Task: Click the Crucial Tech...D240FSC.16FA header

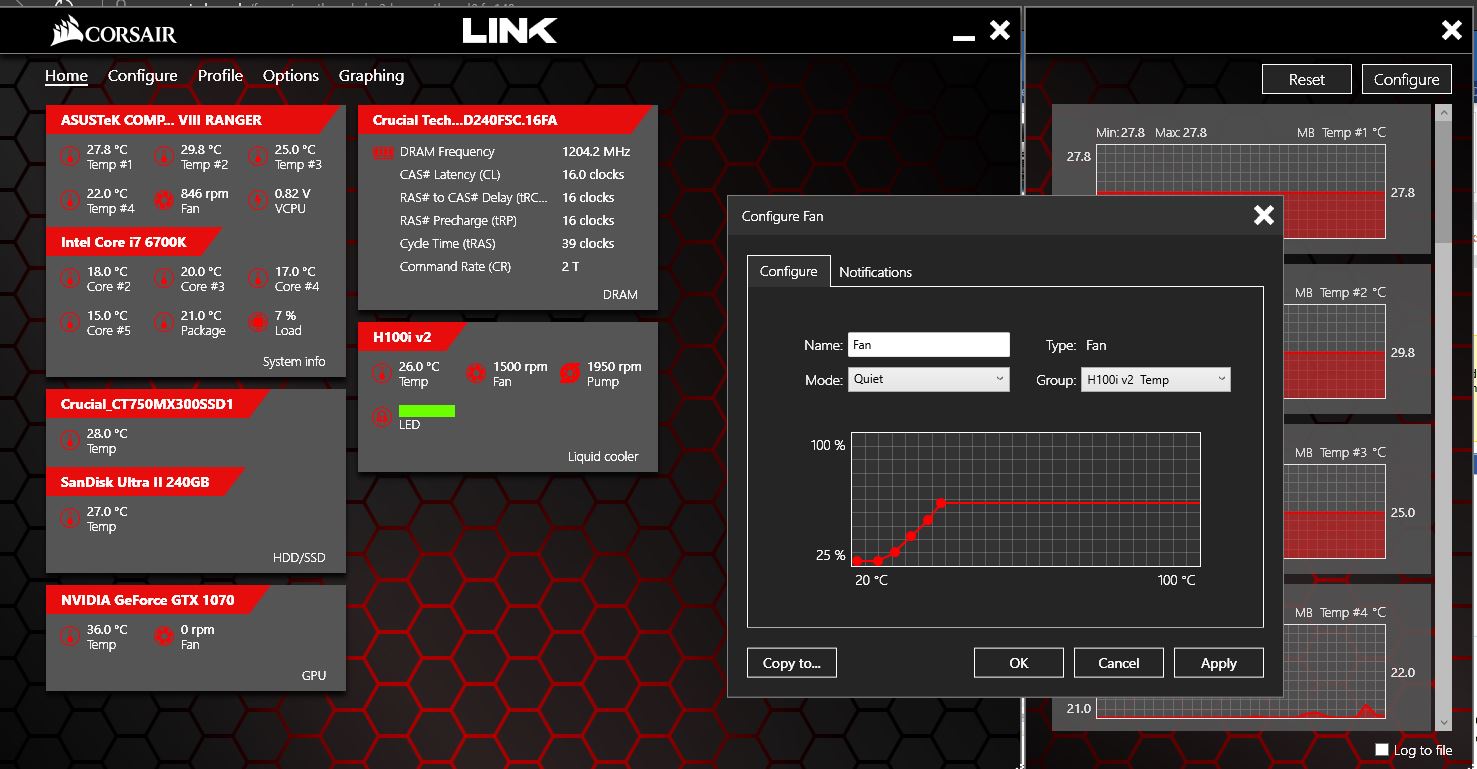Action: point(465,120)
